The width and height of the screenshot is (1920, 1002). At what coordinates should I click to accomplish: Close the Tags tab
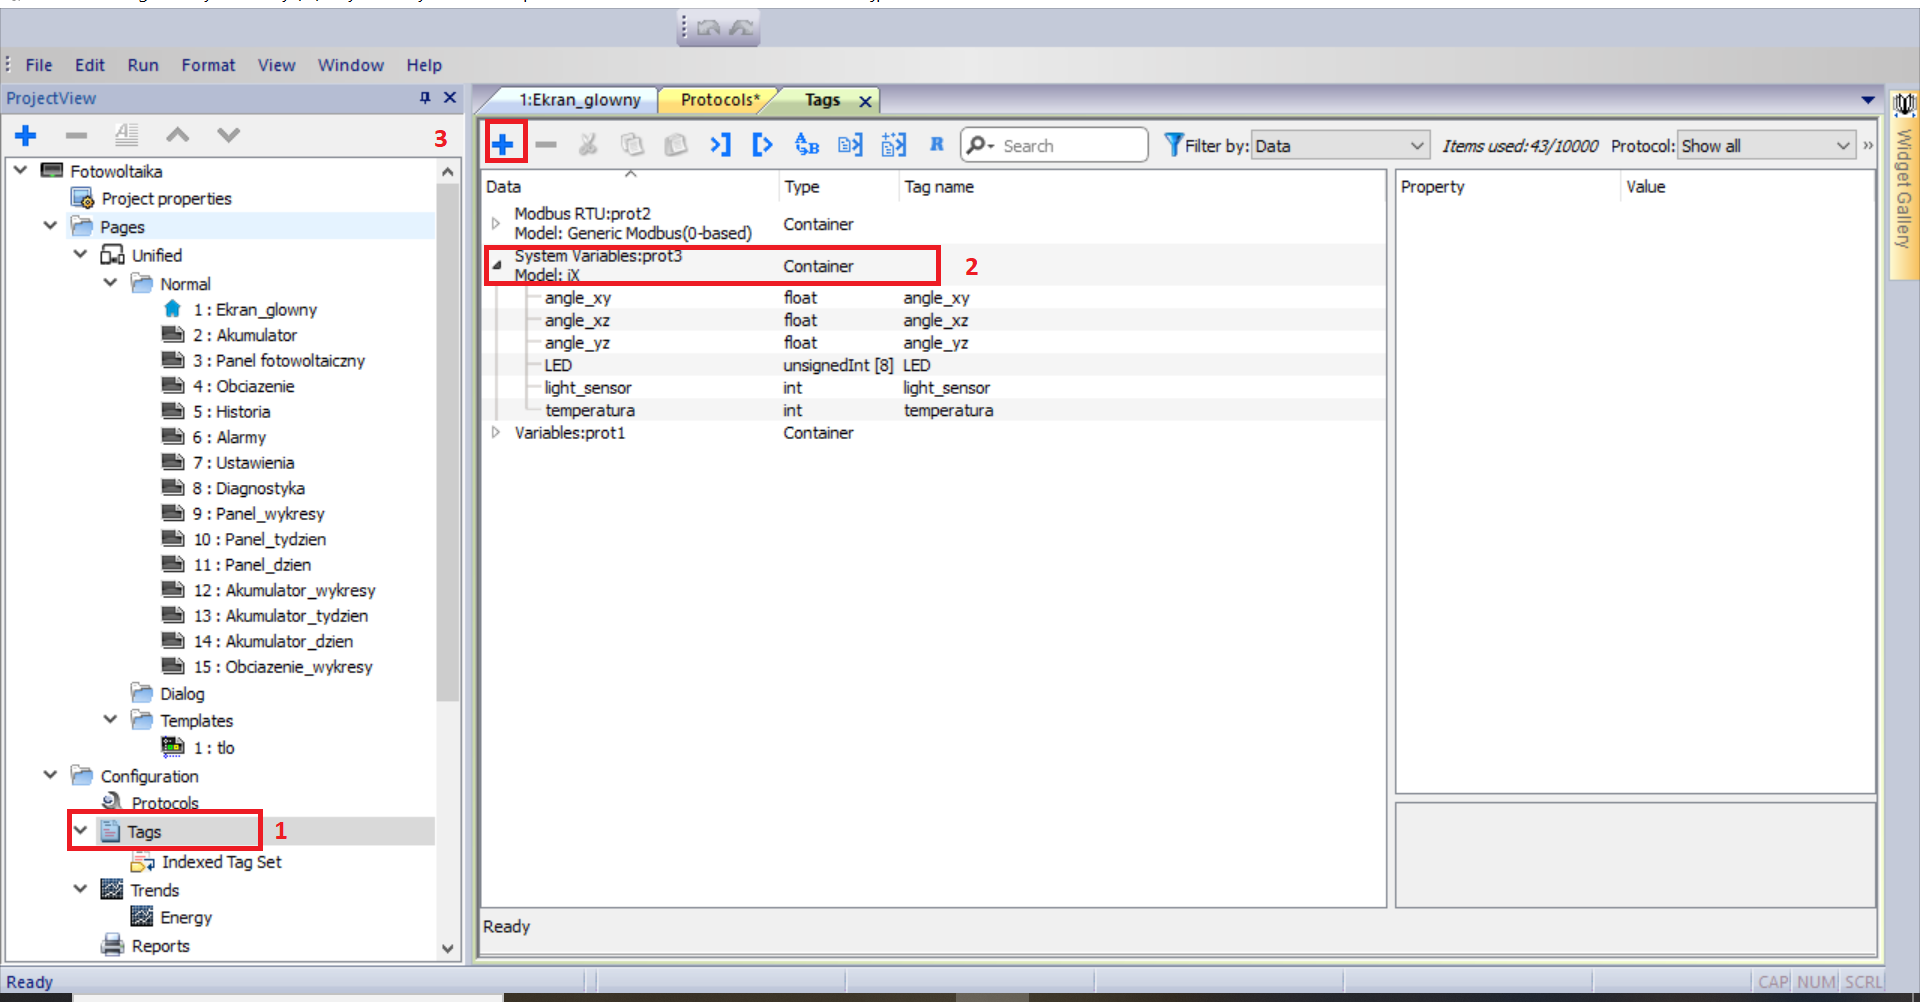click(x=866, y=101)
